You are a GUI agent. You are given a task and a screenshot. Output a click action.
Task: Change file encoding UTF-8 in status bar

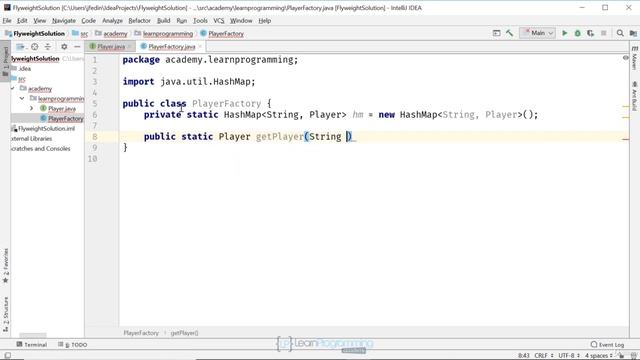(x=569, y=356)
